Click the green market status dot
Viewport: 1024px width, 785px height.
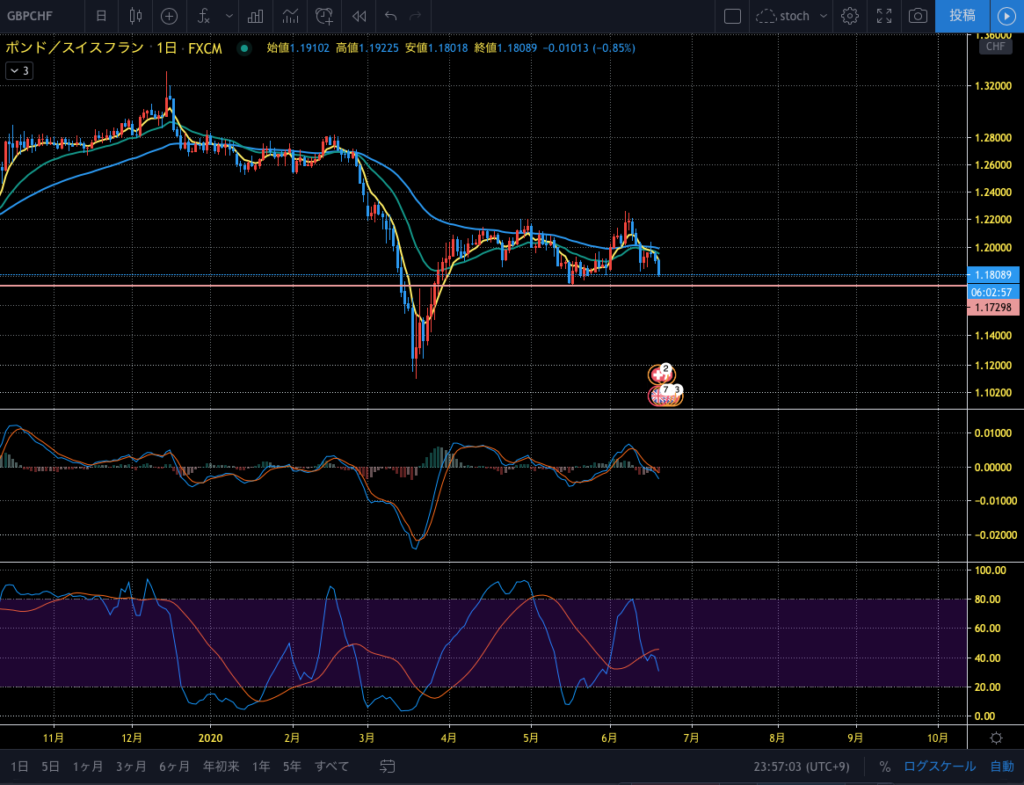pyautogui.click(x=244, y=48)
